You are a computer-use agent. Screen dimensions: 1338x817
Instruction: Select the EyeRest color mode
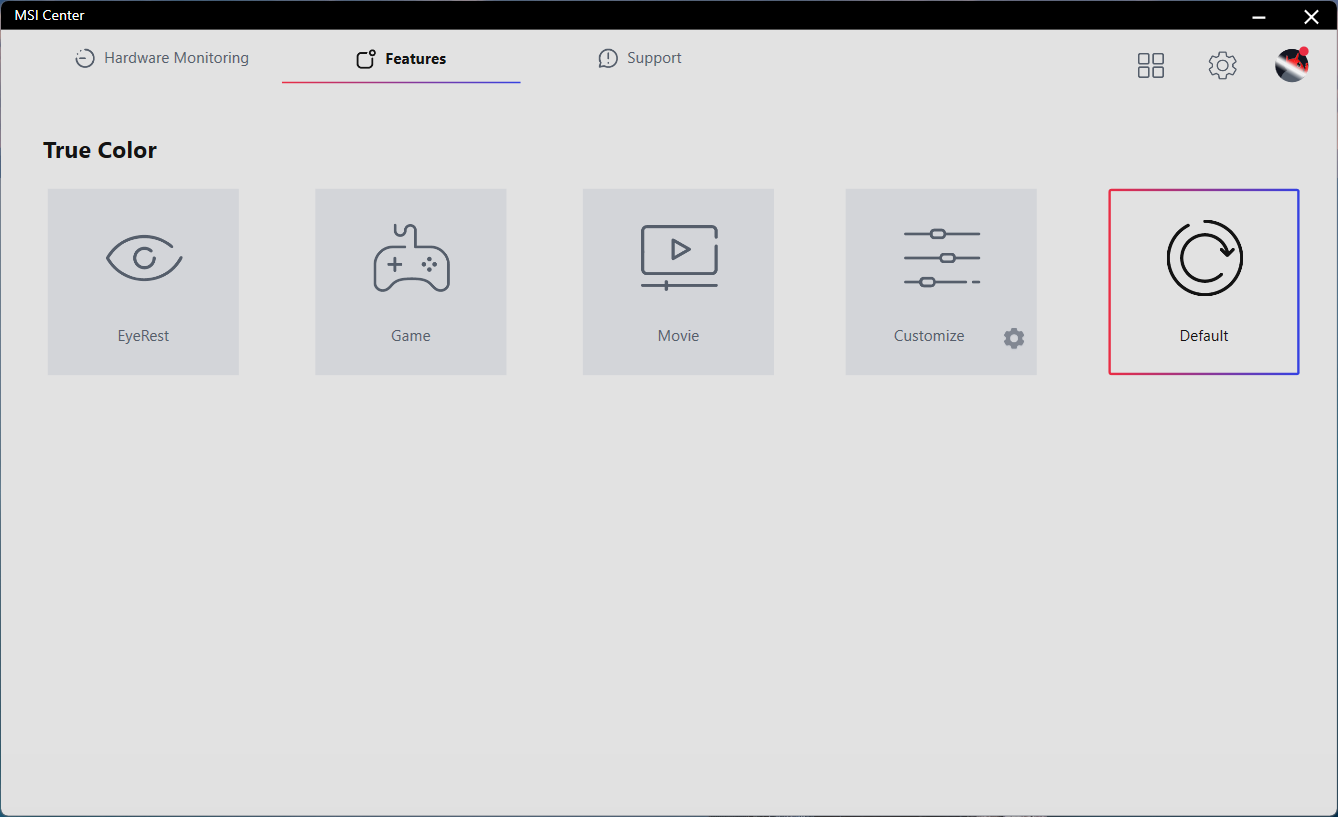tap(143, 282)
